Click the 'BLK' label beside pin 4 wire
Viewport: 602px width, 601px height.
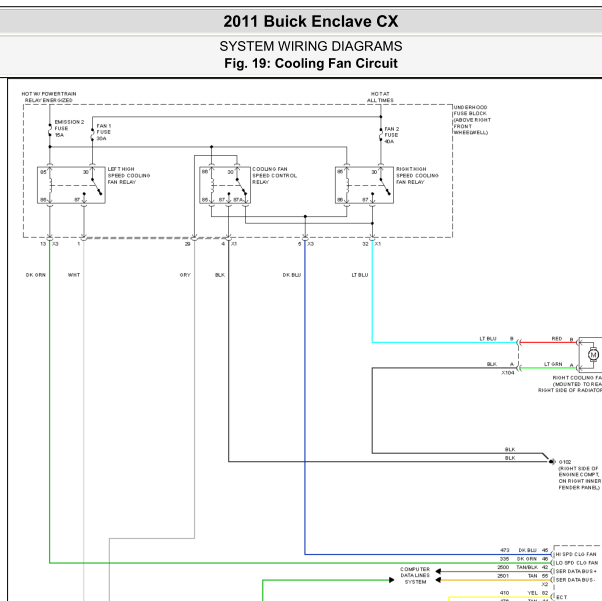click(220, 275)
